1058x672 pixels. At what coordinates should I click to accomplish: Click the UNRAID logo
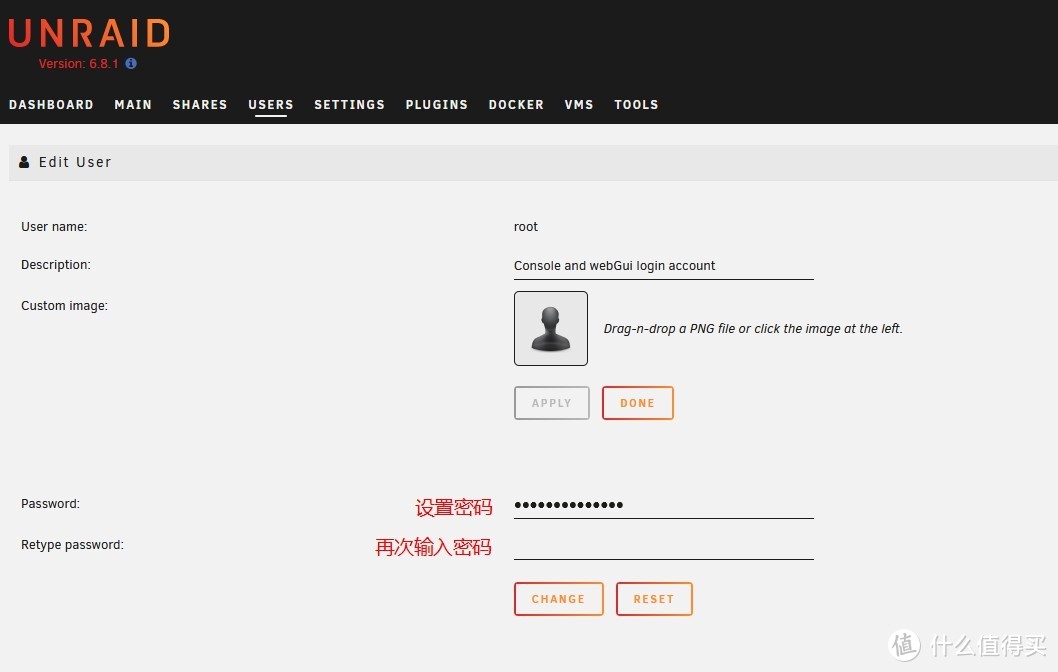tap(88, 32)
